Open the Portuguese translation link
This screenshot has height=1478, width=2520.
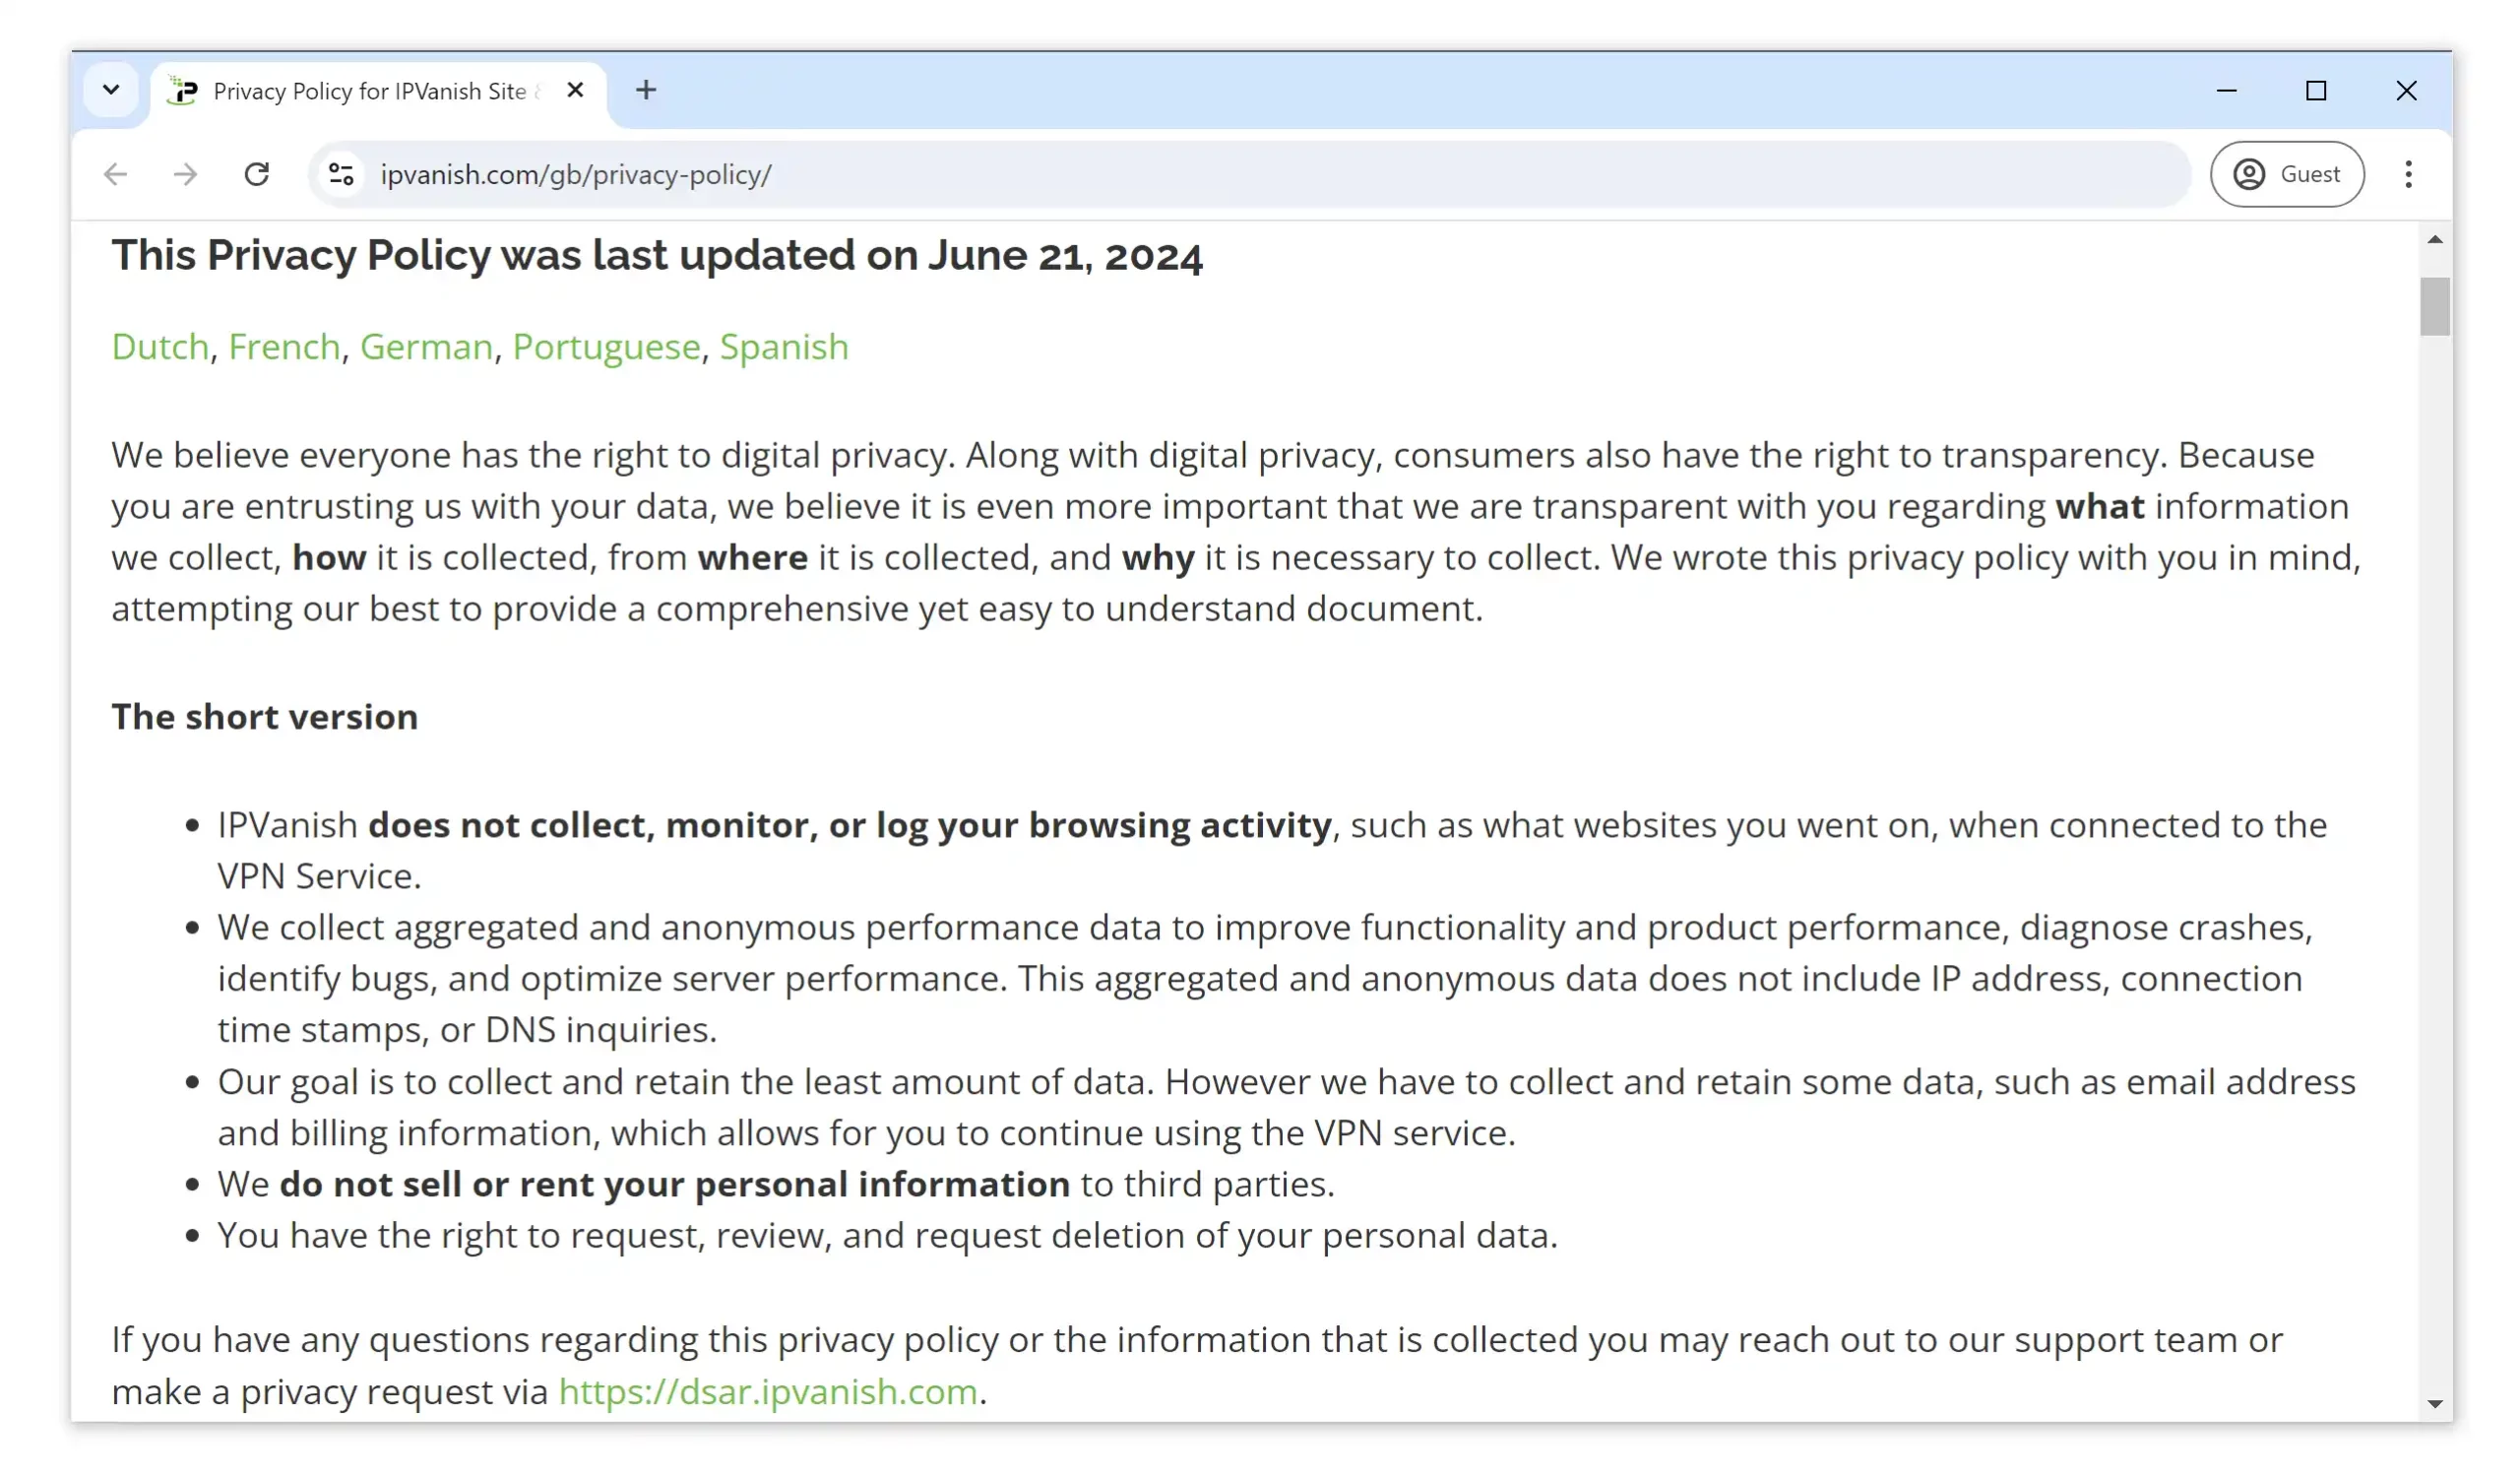[x=606, y=347]
